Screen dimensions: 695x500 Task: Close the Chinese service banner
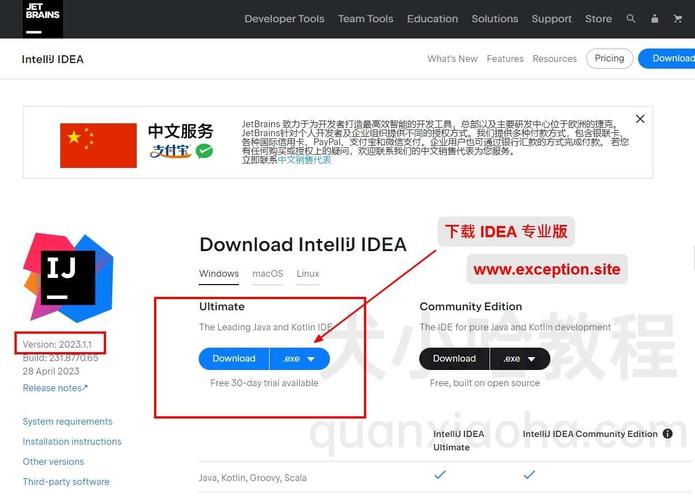pyautogui.click(x=640, y=119)
